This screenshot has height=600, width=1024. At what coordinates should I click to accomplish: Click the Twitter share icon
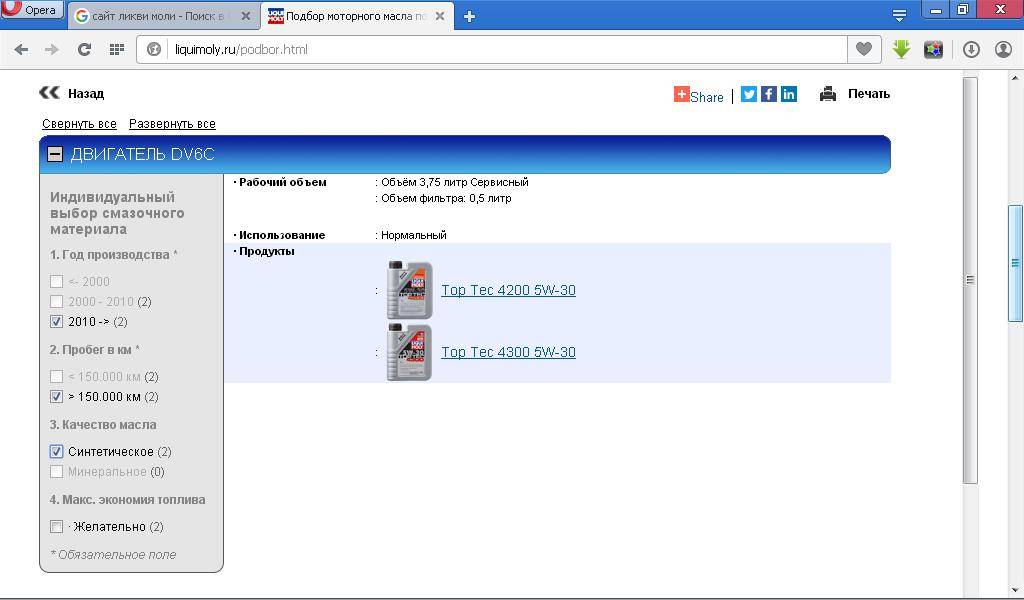(x=748, y=94)
